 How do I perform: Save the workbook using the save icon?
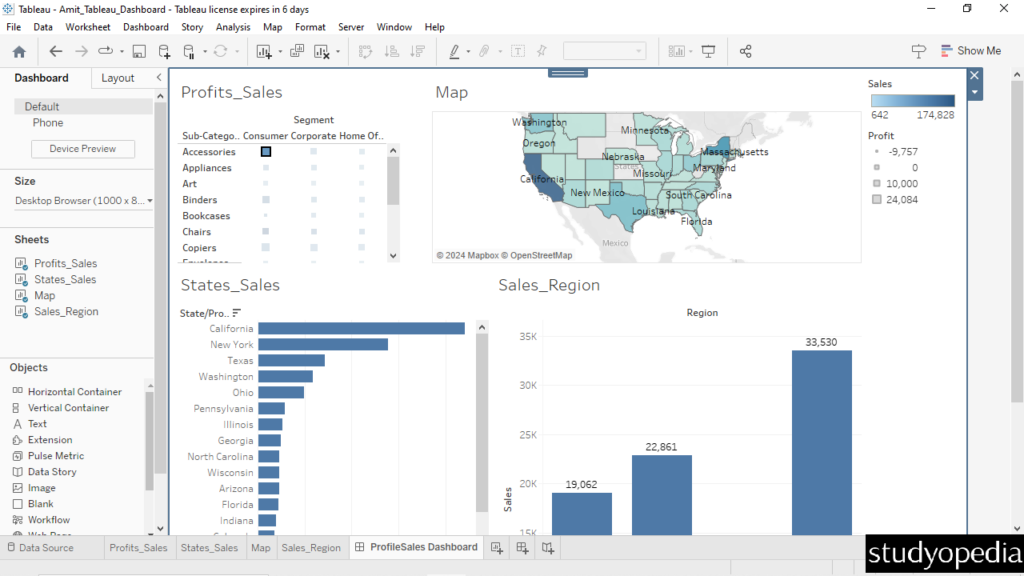tap(137, 50)
